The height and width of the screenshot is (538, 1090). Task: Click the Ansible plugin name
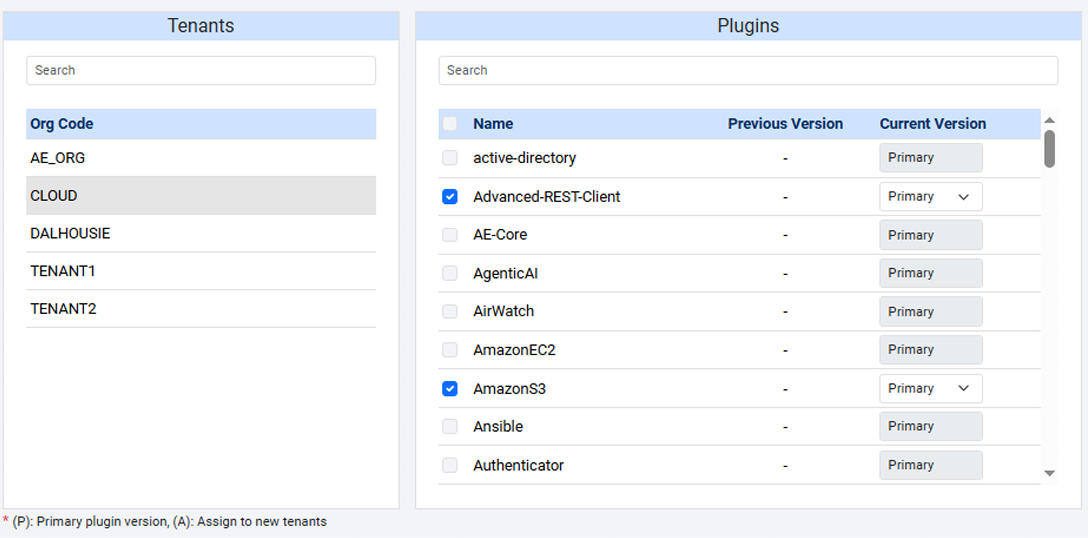point(498,427)
